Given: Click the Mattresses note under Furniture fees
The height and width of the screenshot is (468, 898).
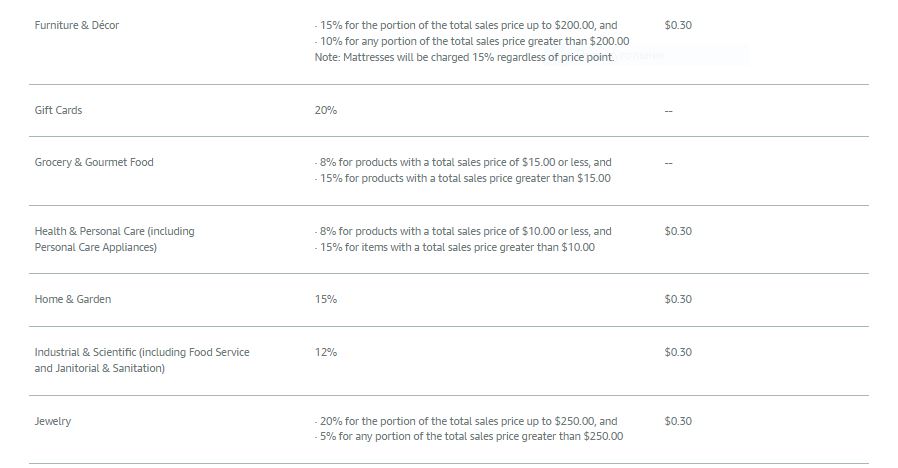Looking at the screenshot, I should (x=464, y=57).
